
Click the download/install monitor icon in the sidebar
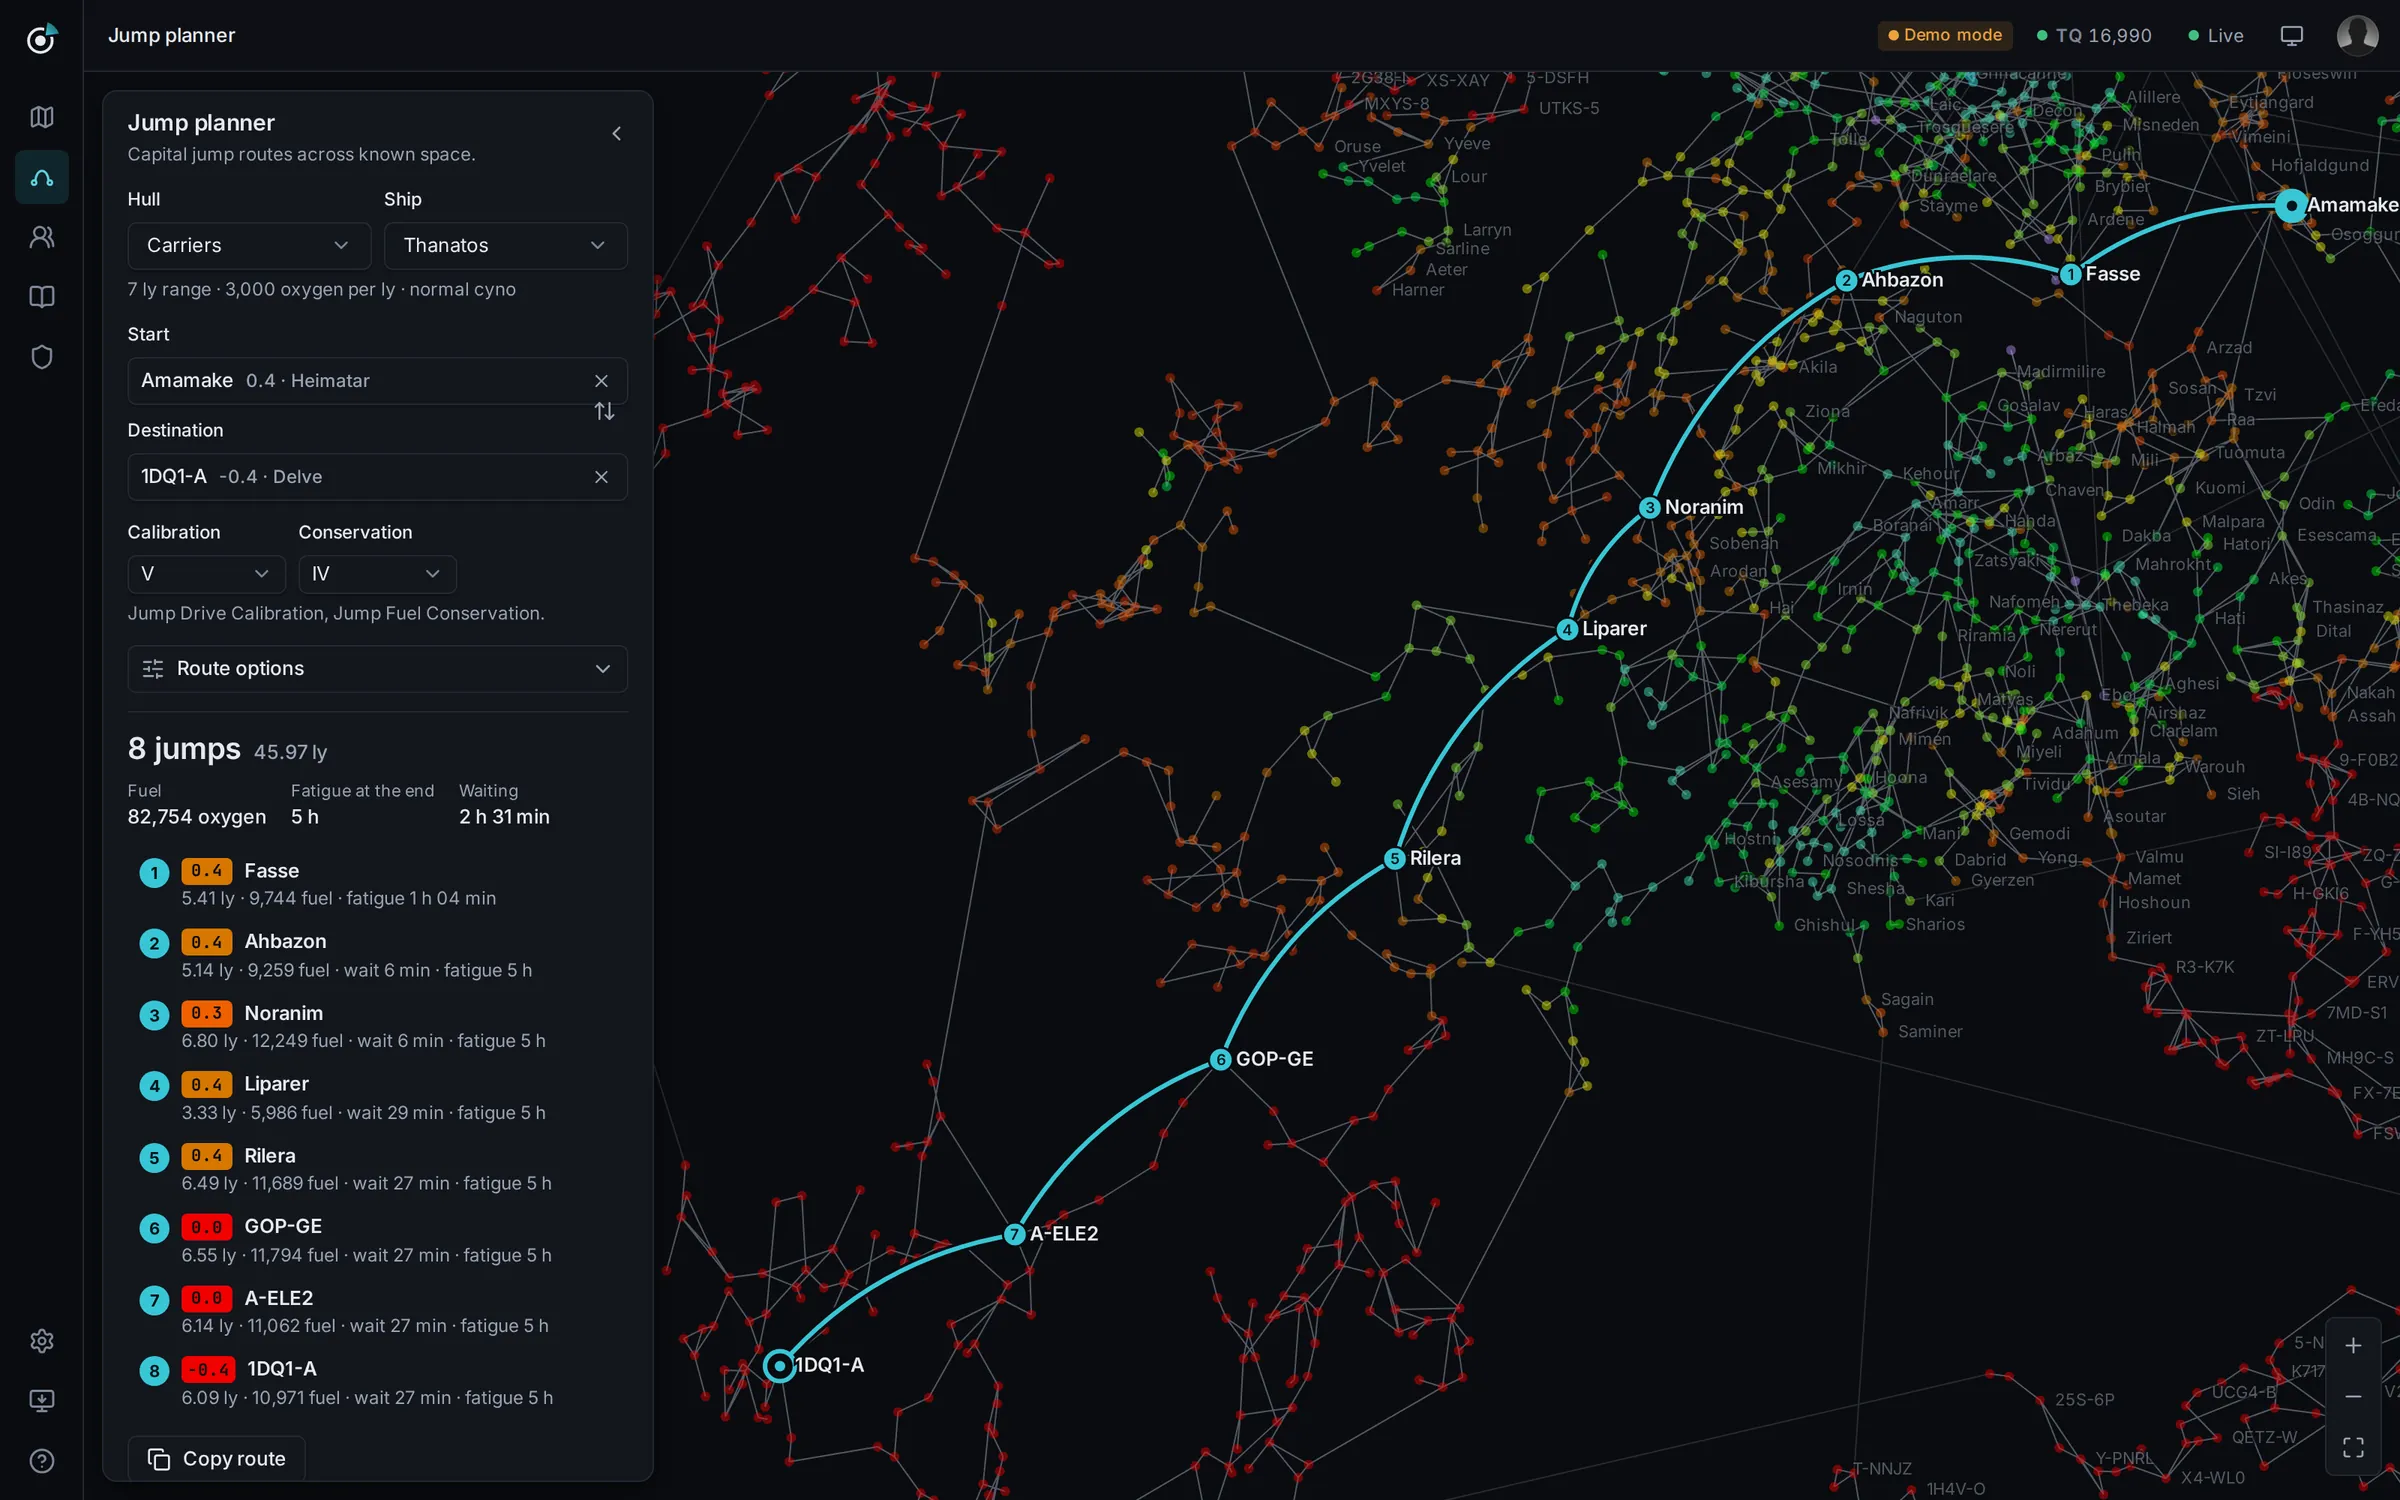(x=41, y=1401)
